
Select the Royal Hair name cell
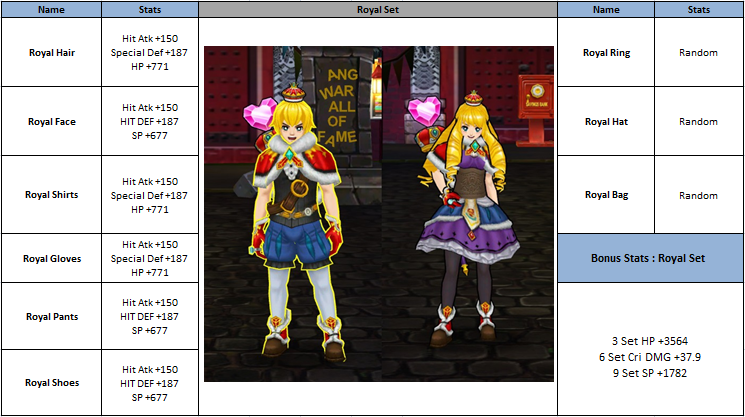point(52,52)
